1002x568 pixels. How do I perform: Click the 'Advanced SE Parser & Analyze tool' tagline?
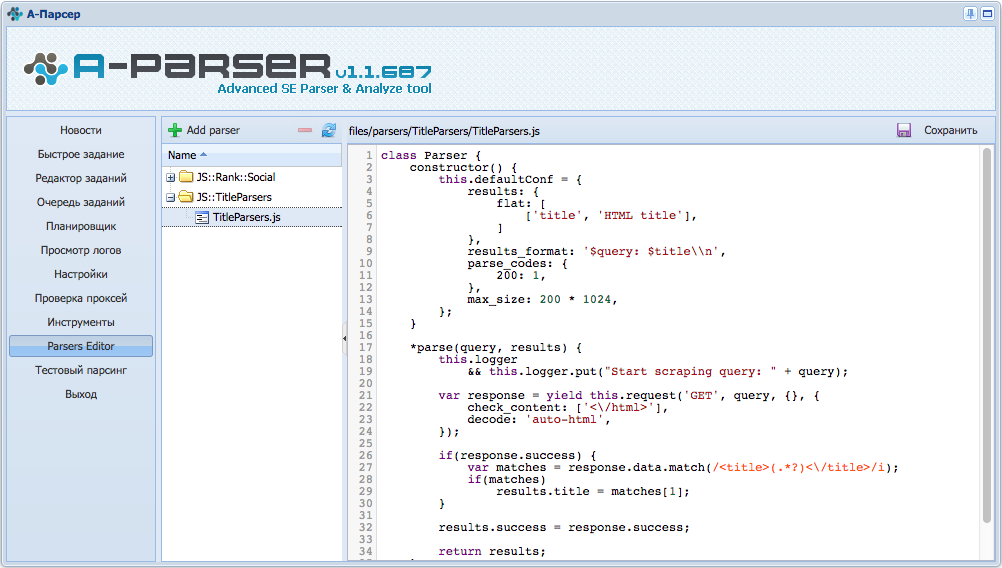pos(325,89)
